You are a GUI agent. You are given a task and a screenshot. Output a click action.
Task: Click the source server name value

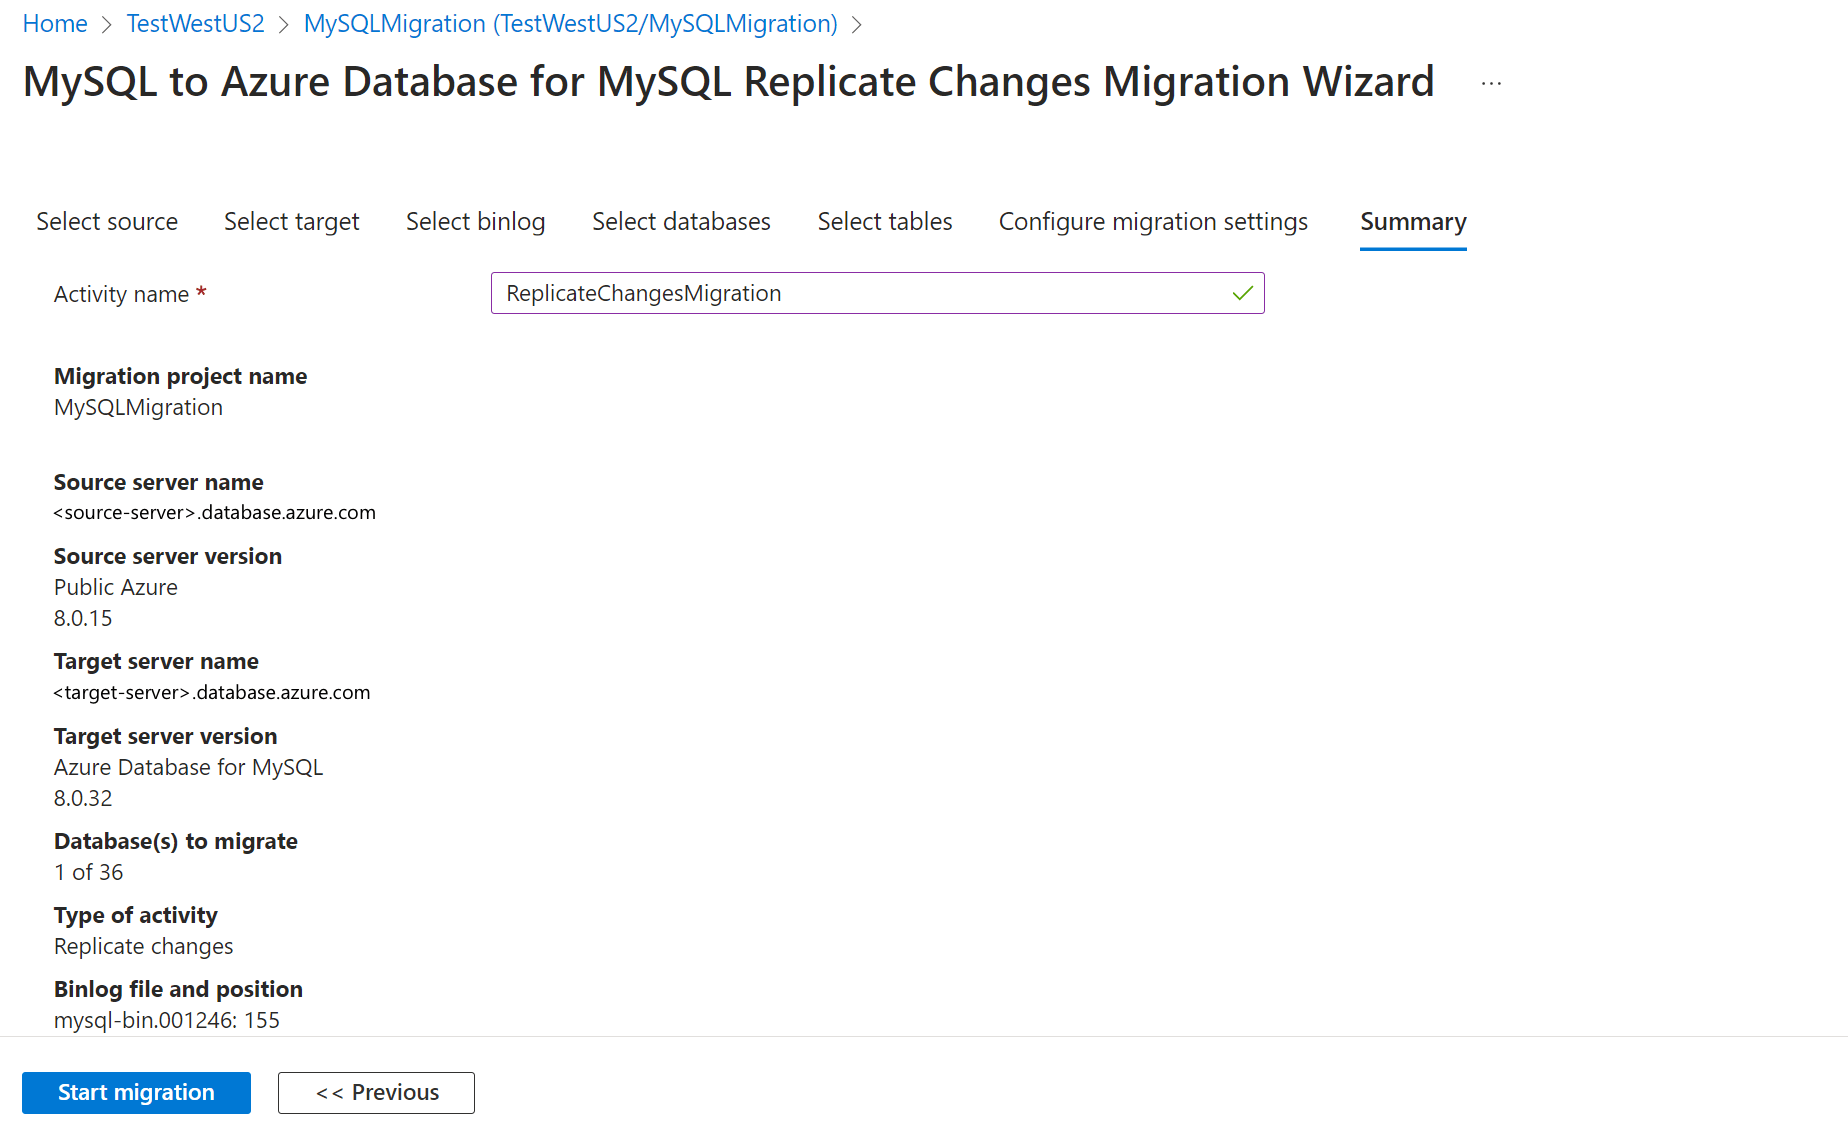pyautogui.click(x=214, y=513)
